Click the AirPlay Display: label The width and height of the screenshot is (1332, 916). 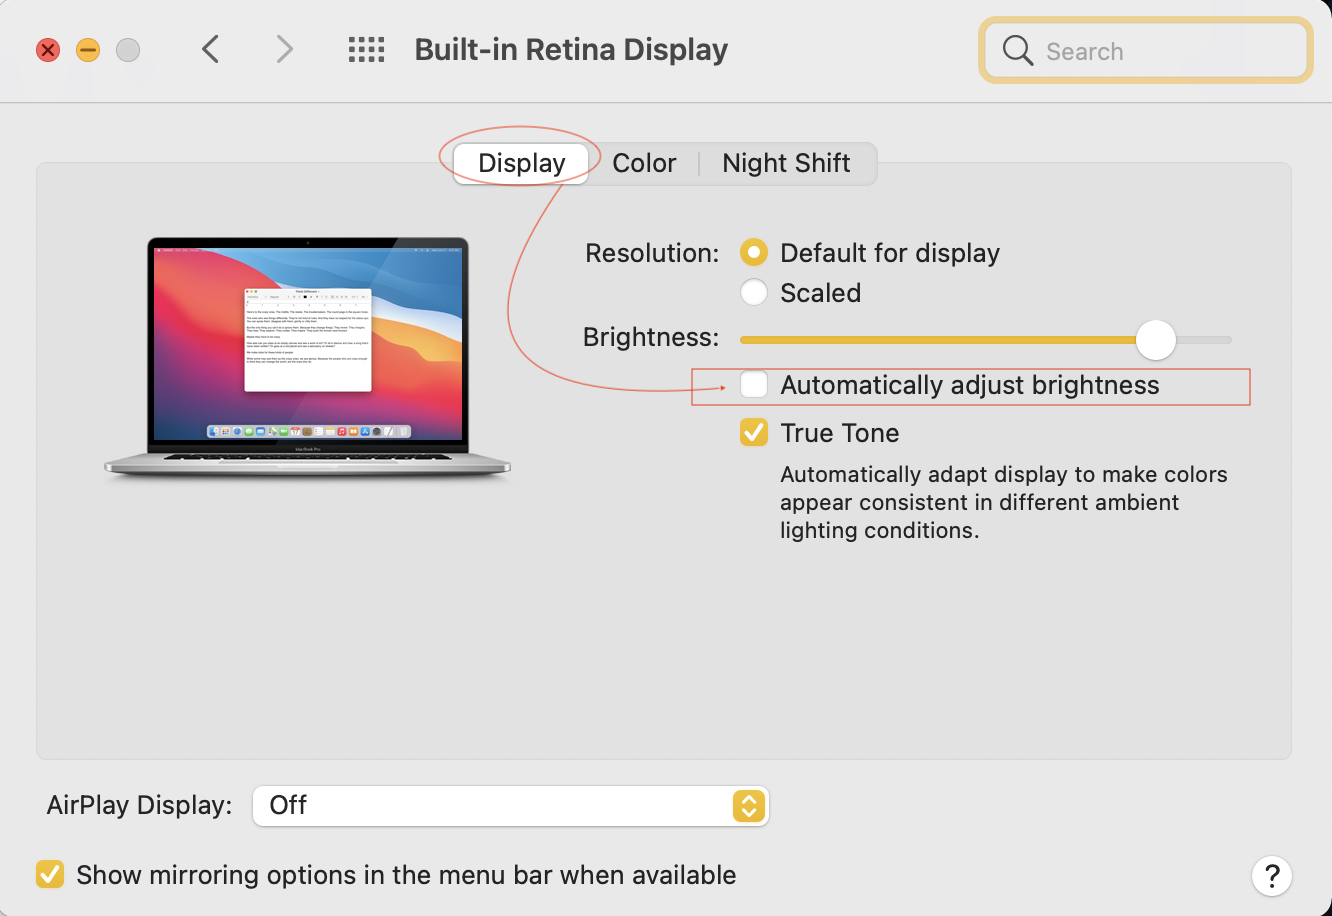[x=139, y=805]
